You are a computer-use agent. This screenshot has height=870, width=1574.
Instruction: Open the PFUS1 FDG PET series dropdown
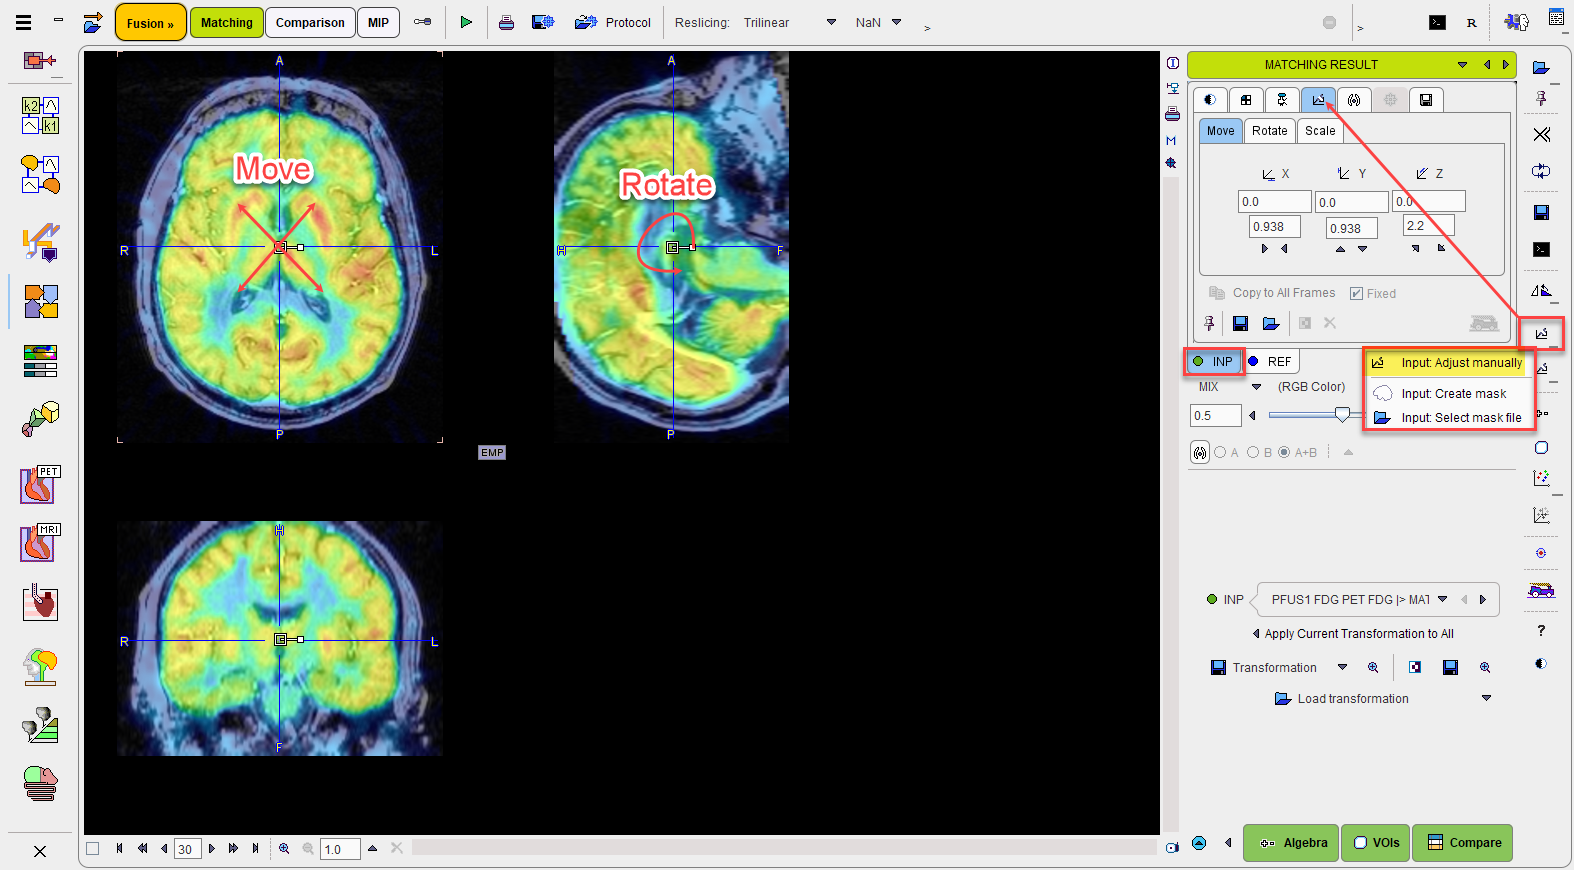(1442, 599)
